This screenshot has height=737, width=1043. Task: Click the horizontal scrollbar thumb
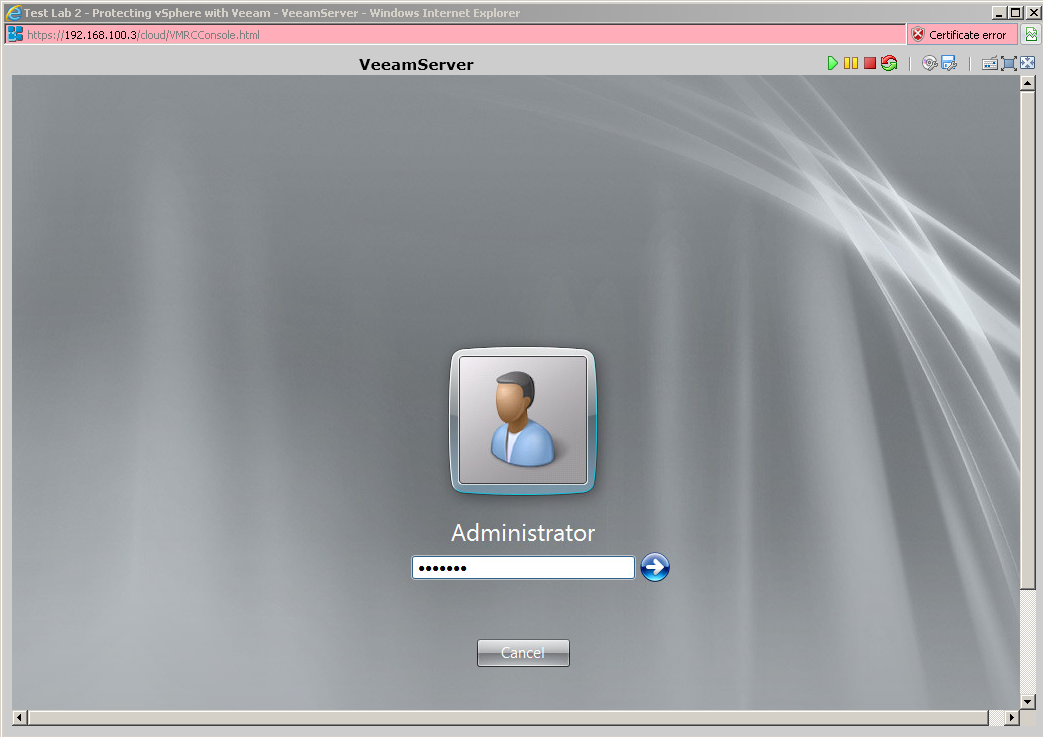[x=508, y=717]
